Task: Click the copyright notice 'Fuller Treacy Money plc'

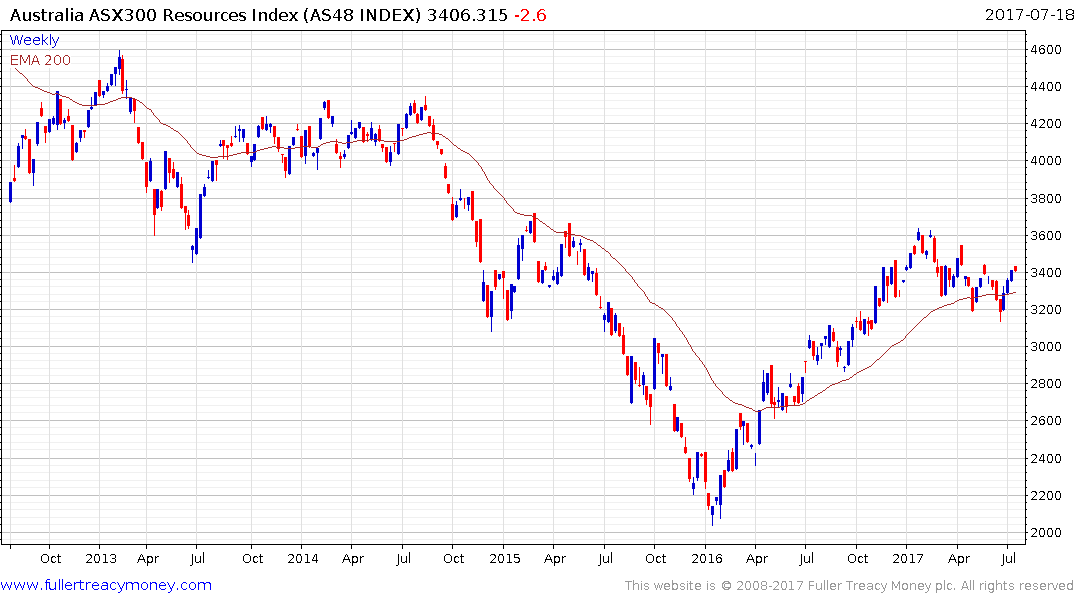Action: pos(882,586)
